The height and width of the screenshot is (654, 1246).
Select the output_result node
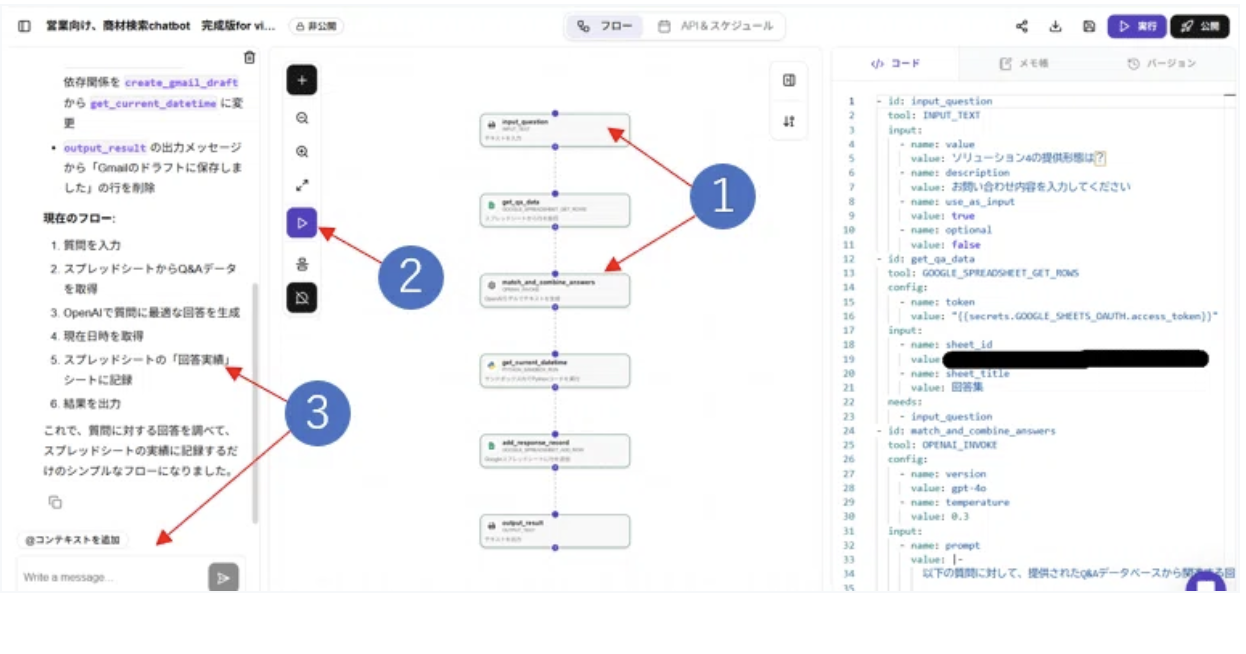555,531
